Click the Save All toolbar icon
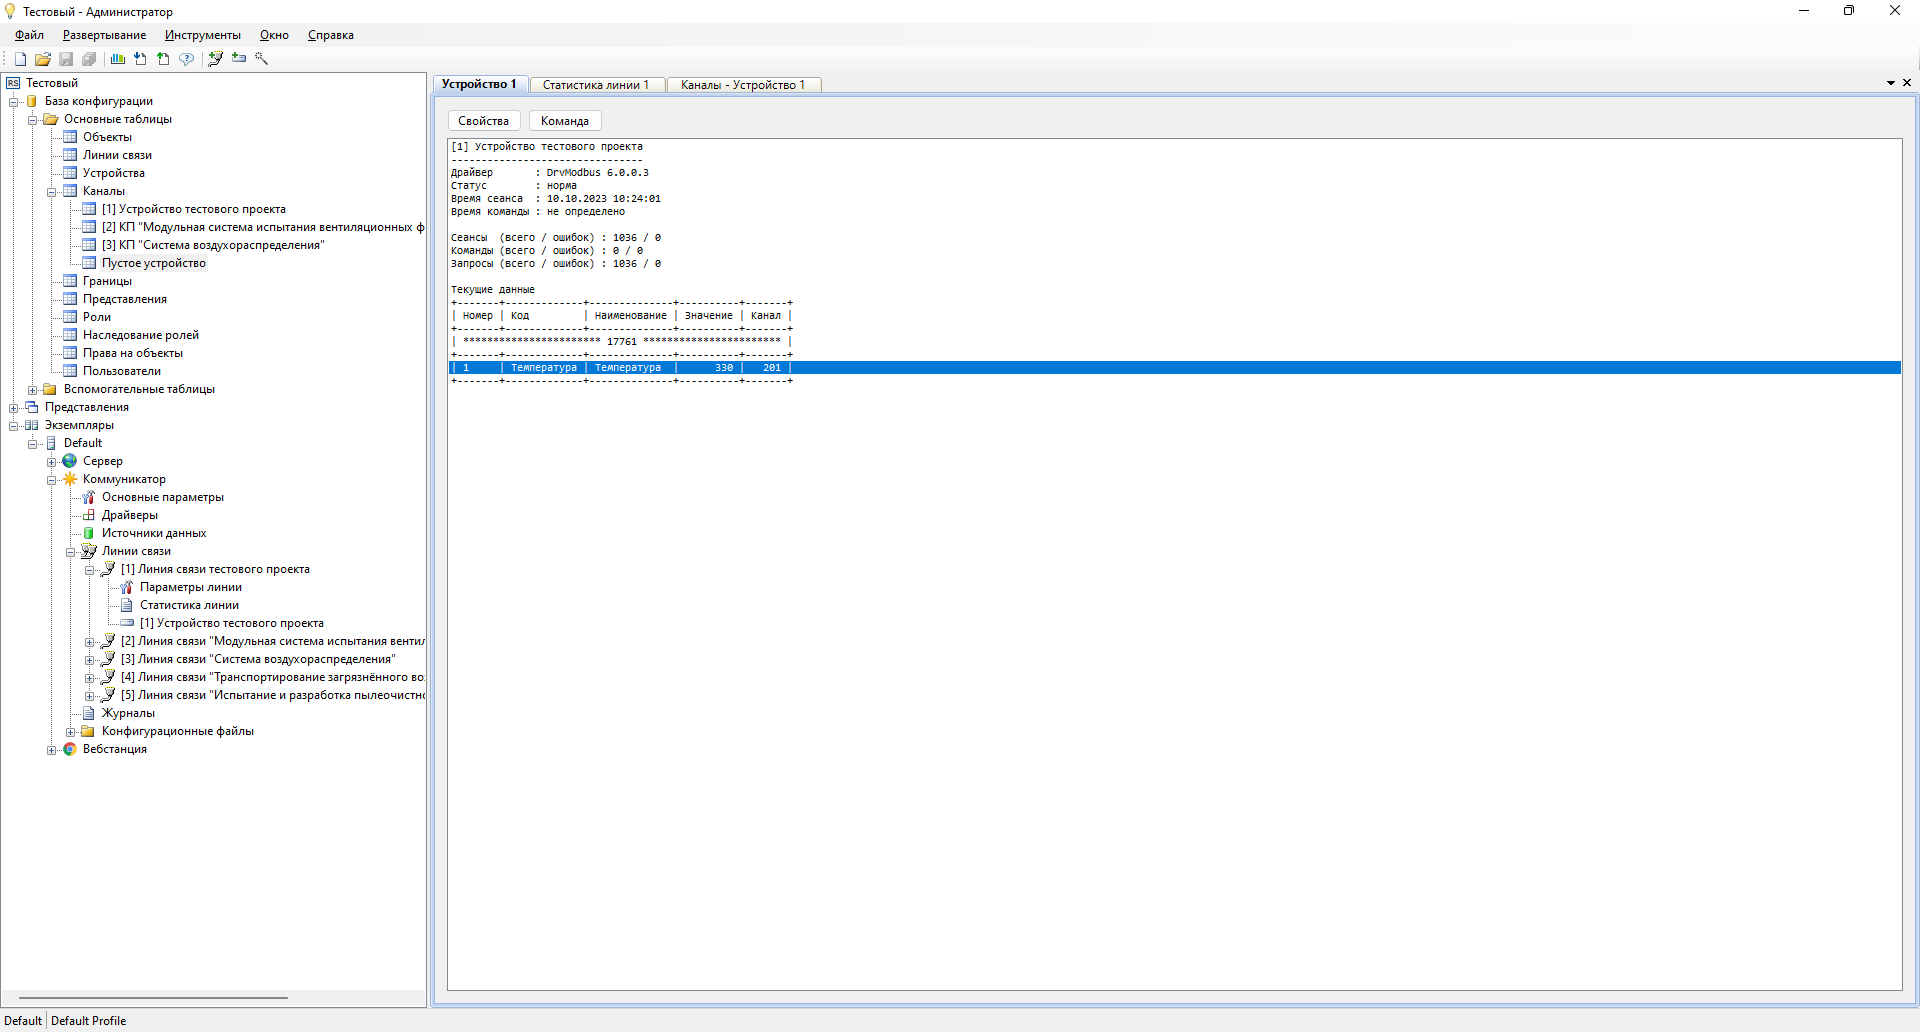1920x1032 pixels. click(x=89, y=59)
